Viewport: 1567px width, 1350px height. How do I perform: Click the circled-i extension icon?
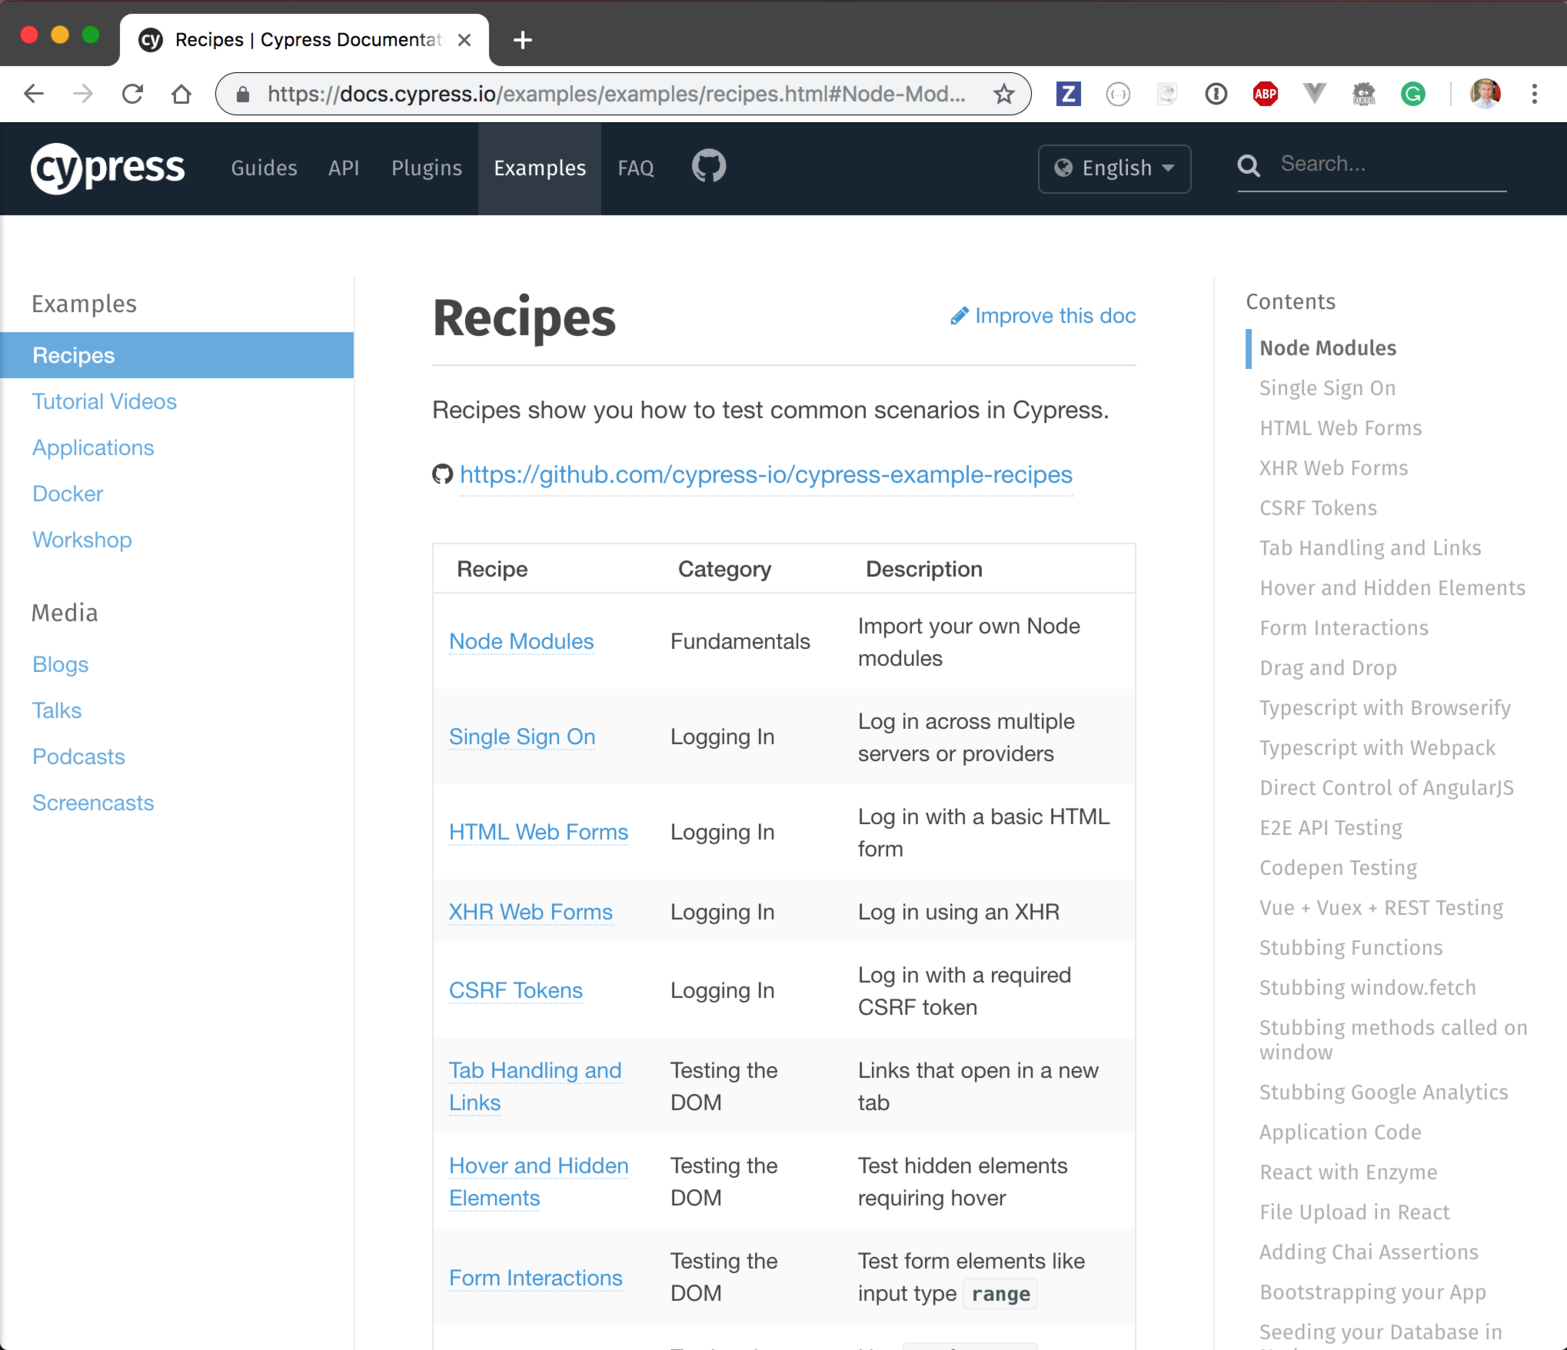(1216, 94)
